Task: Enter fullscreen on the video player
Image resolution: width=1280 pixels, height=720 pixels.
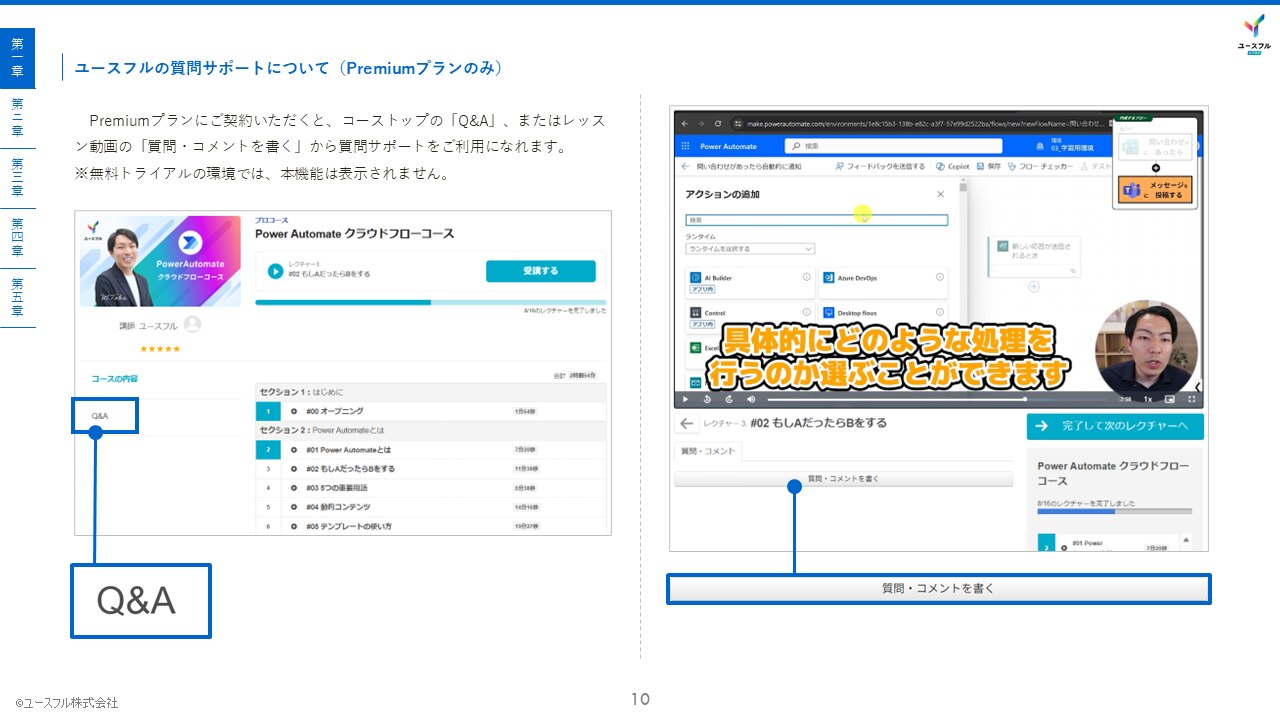Action: [1192, 399]
